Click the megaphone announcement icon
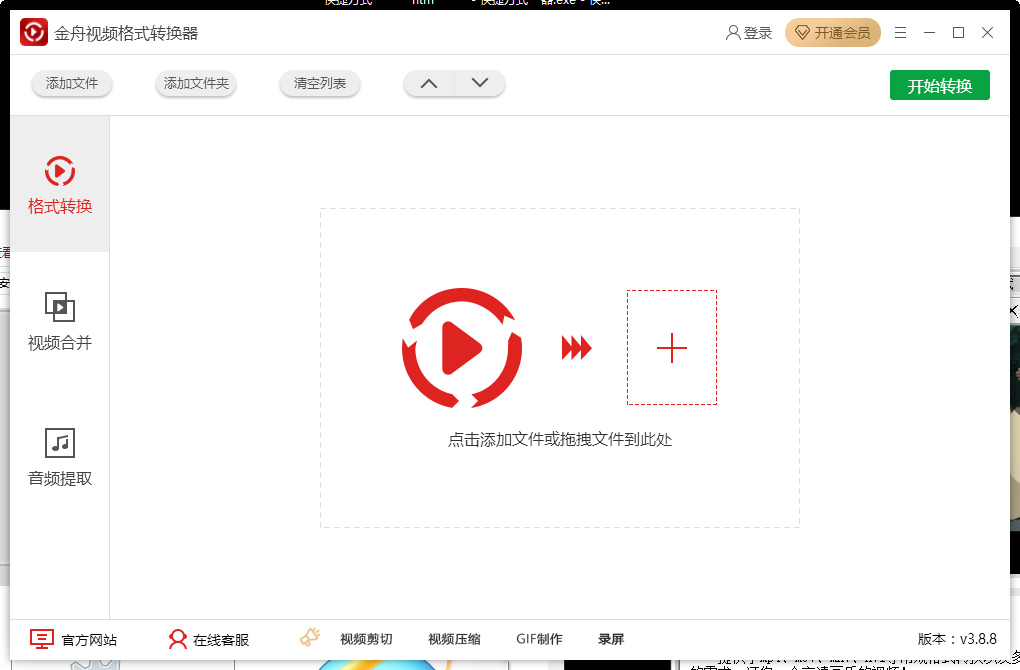This screenshot has width=1020, height=670. (310, 637)
